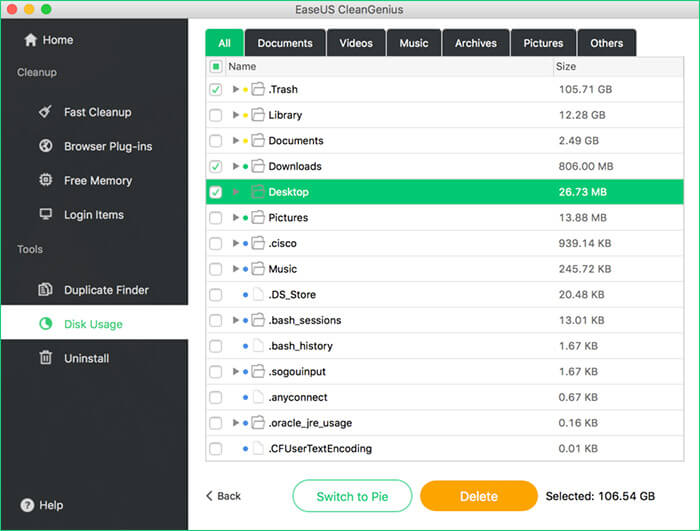The height and width of the screenshot is (531, 700).
Task: Click the Library folder icon
Action: [258, 115]
